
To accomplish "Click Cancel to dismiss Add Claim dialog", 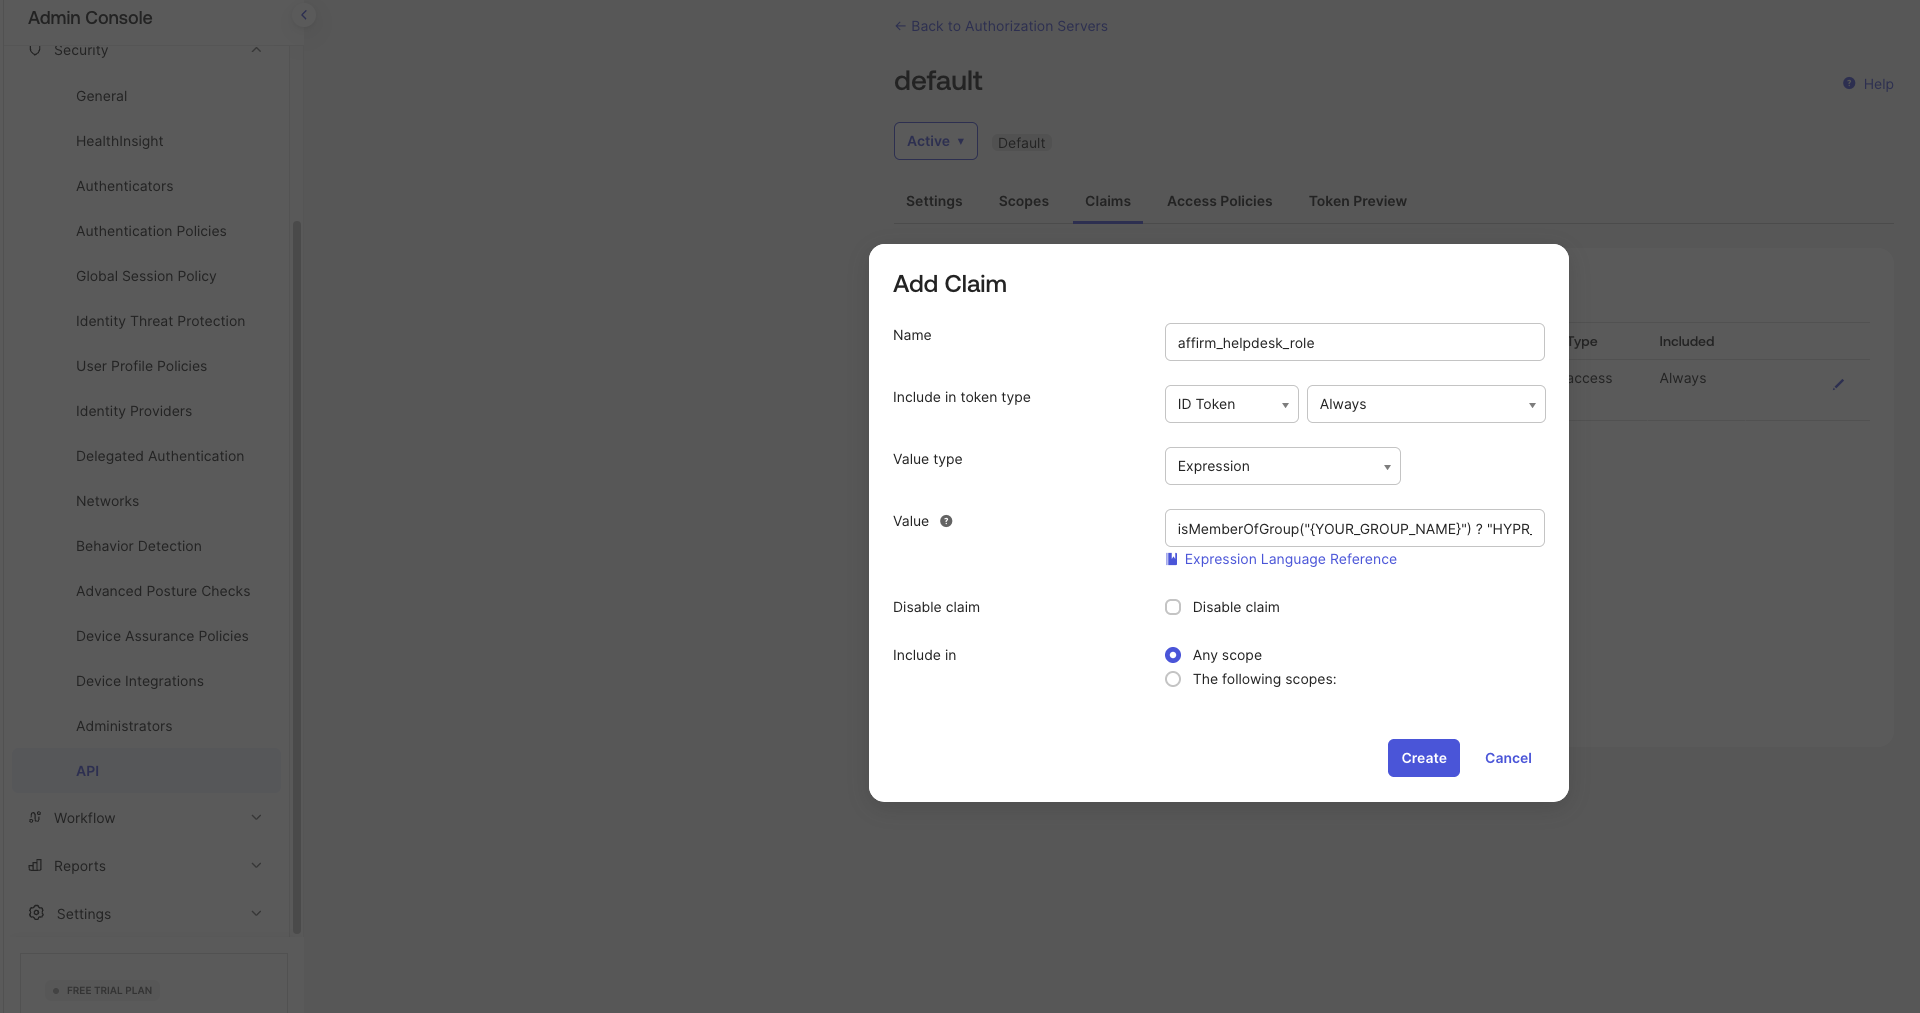I will pyautogui.click(x=1507, y=758).
